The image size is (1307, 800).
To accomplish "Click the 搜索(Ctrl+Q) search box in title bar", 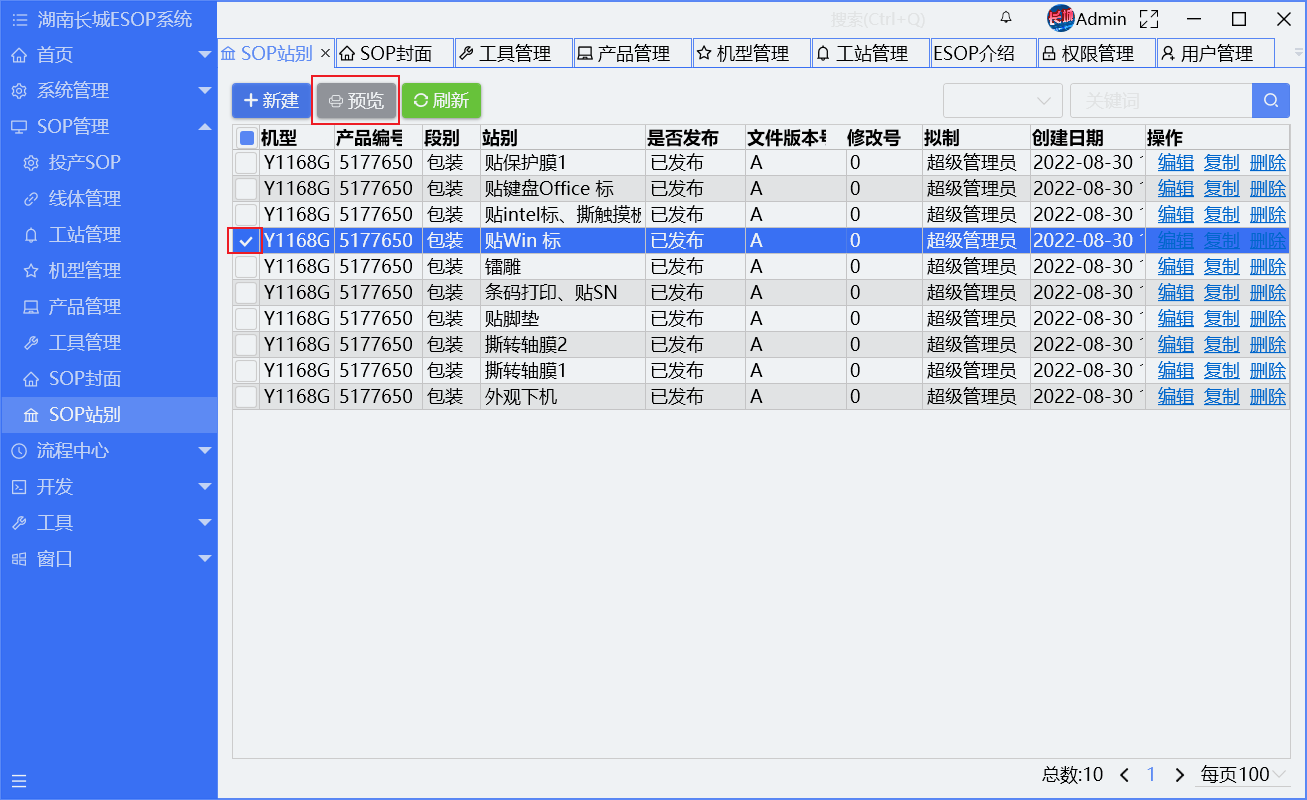I will coord(878,19).
